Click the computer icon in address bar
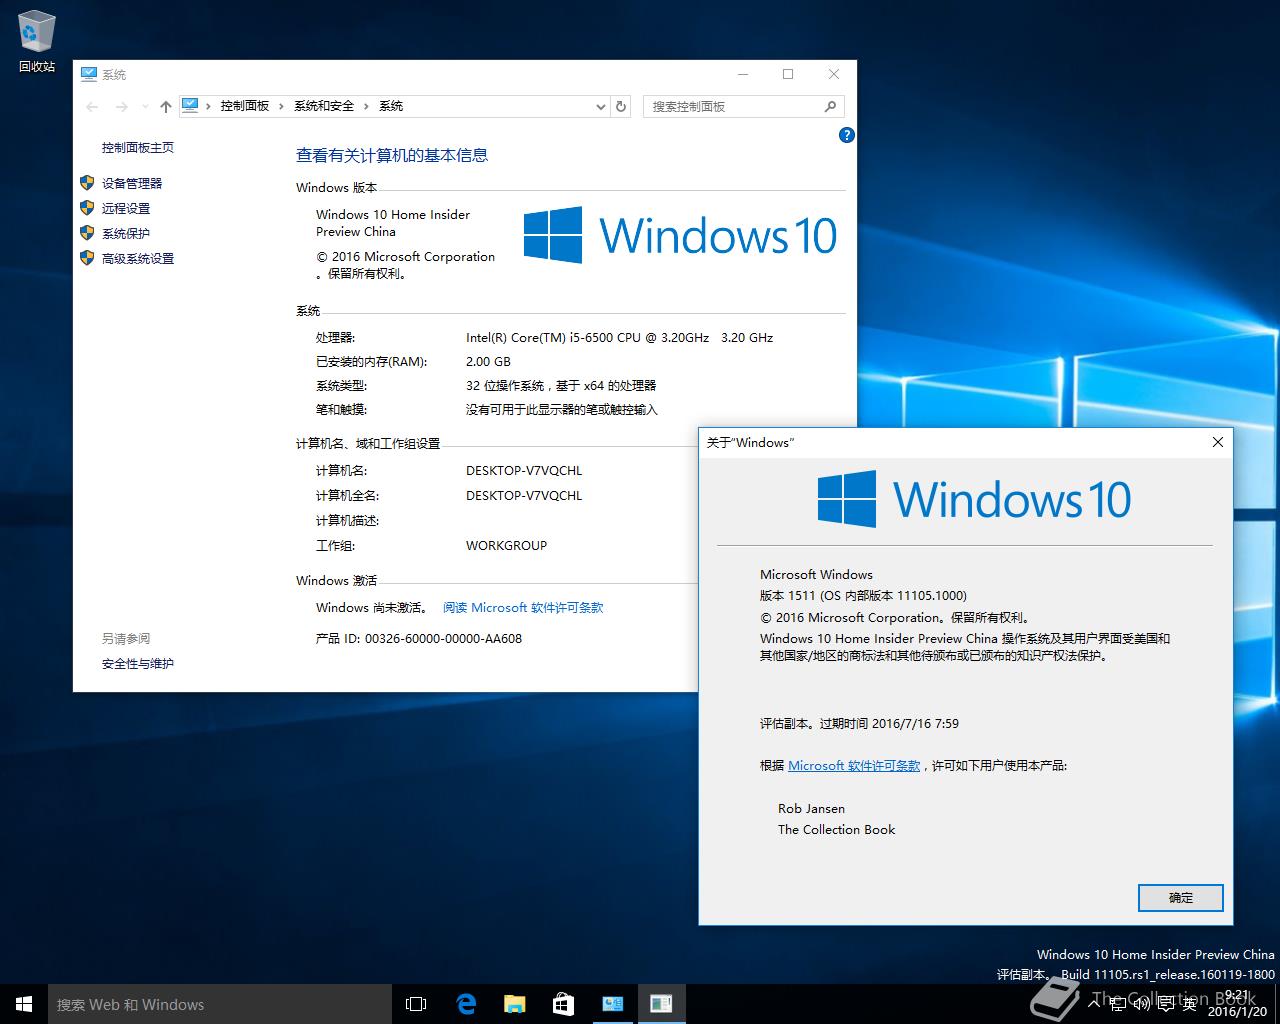Image resolution: width=1280 pixels, height=1024 pixels. pos(190,105)
